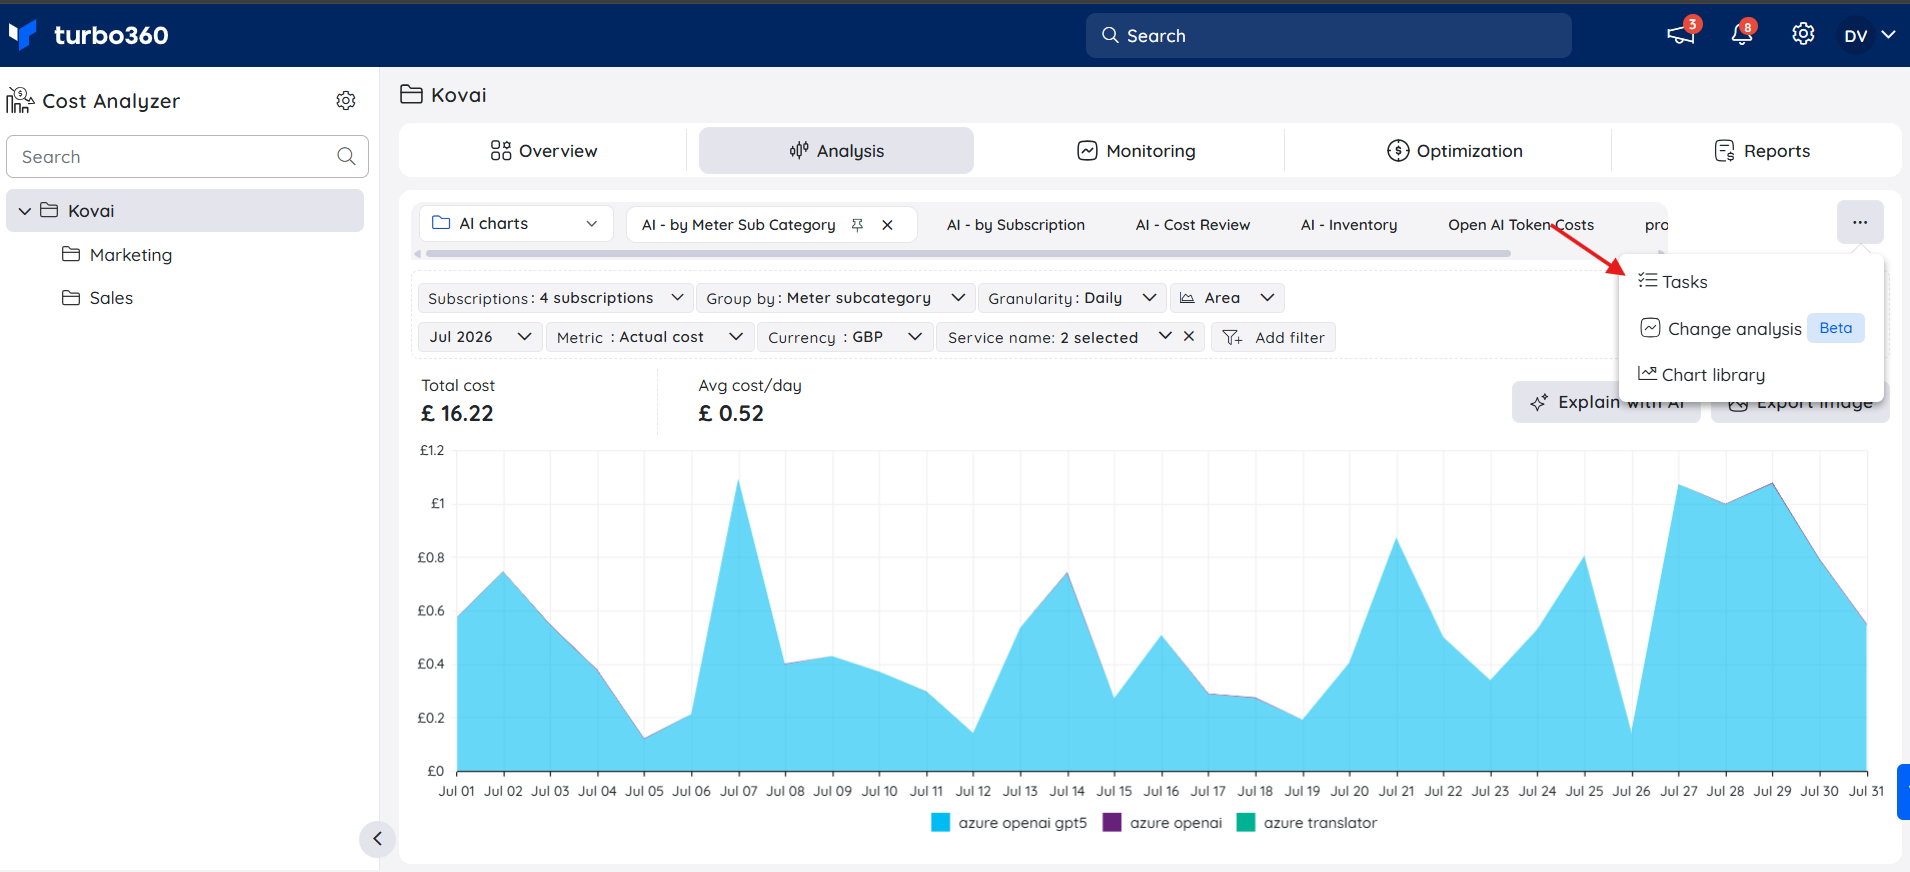Open the Open AI Token Costs view

(x=1521, y=225)
